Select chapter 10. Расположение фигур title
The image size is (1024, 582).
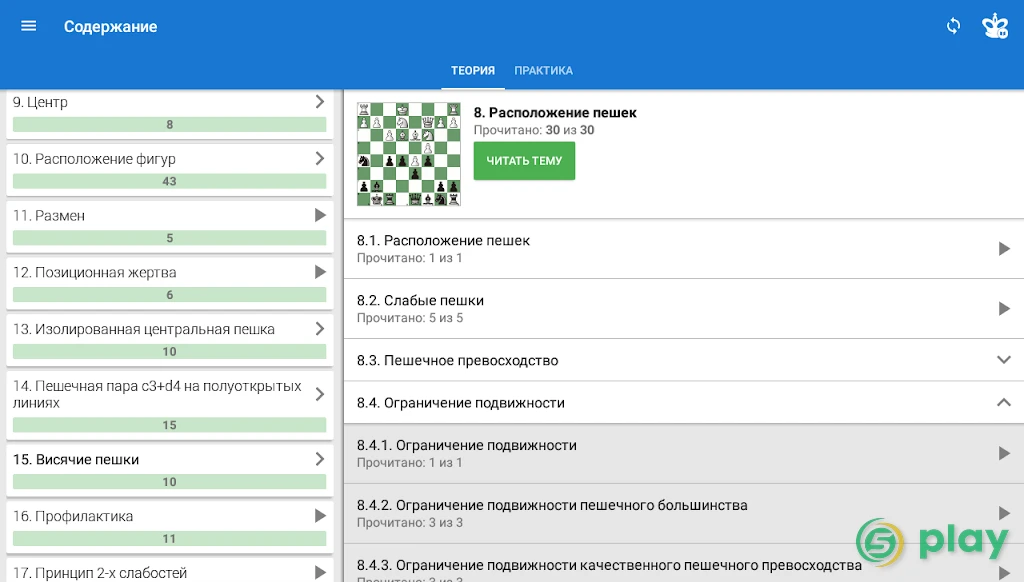pyautogui.click(x=95, y=159)
